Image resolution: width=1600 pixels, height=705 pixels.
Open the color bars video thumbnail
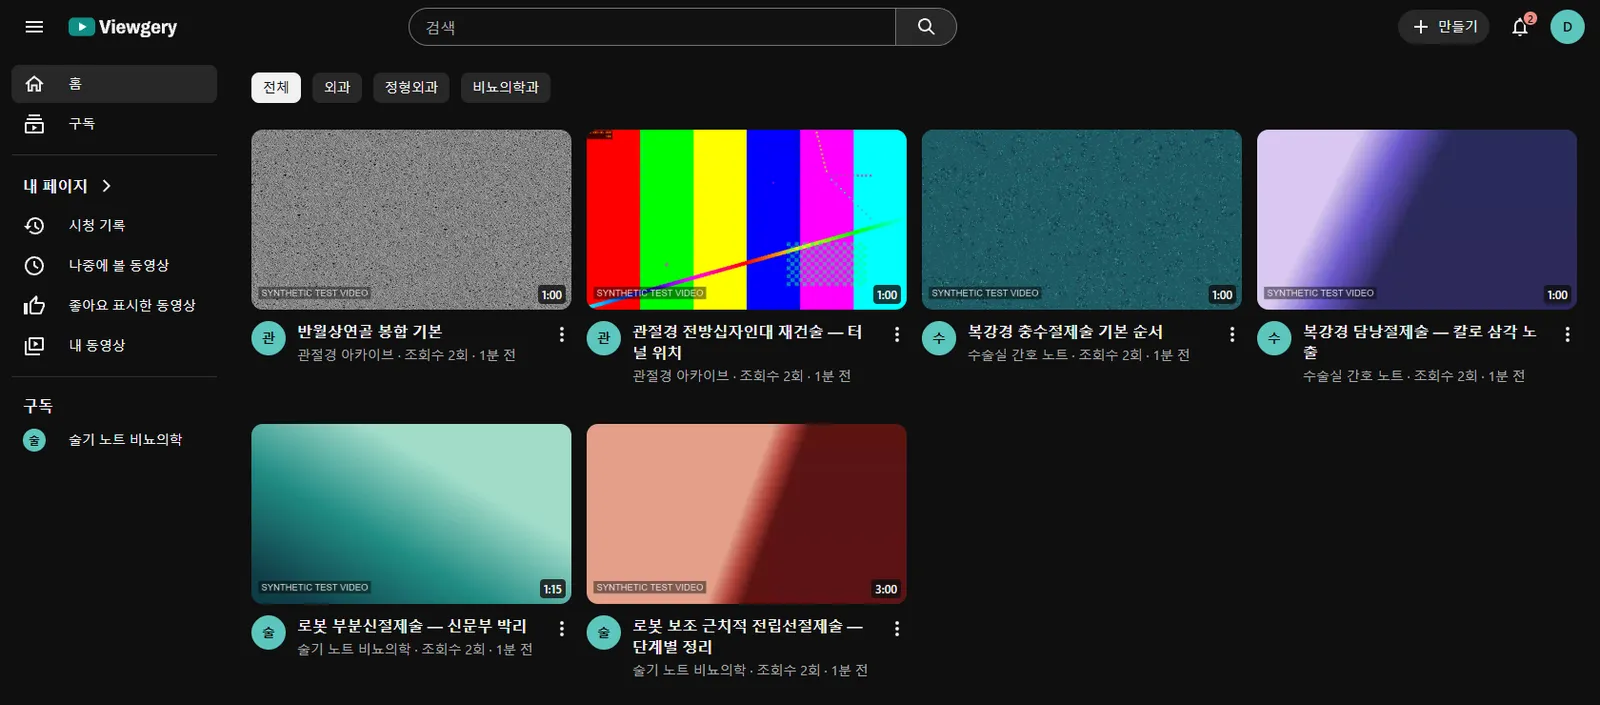tap(746, 219)
